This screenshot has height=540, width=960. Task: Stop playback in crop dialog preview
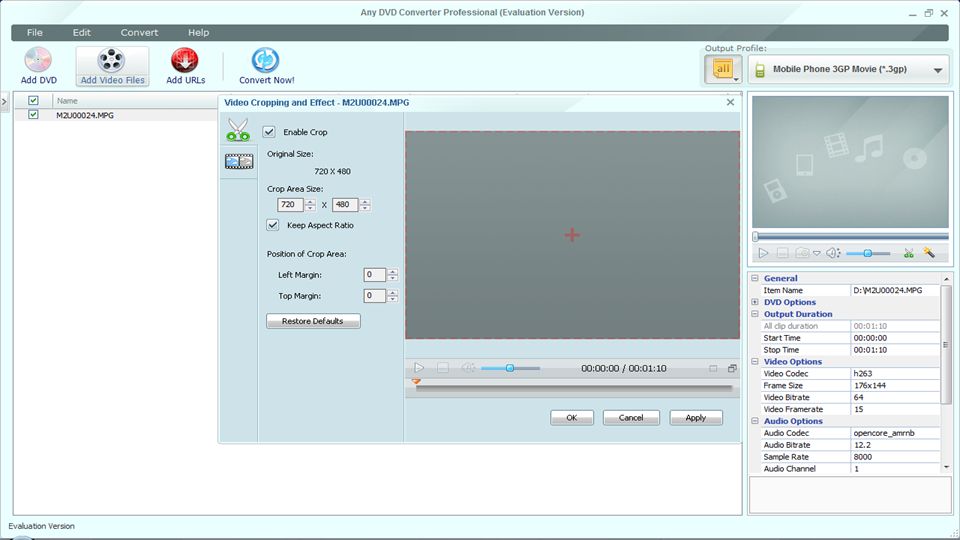click(x=443, y=368)
